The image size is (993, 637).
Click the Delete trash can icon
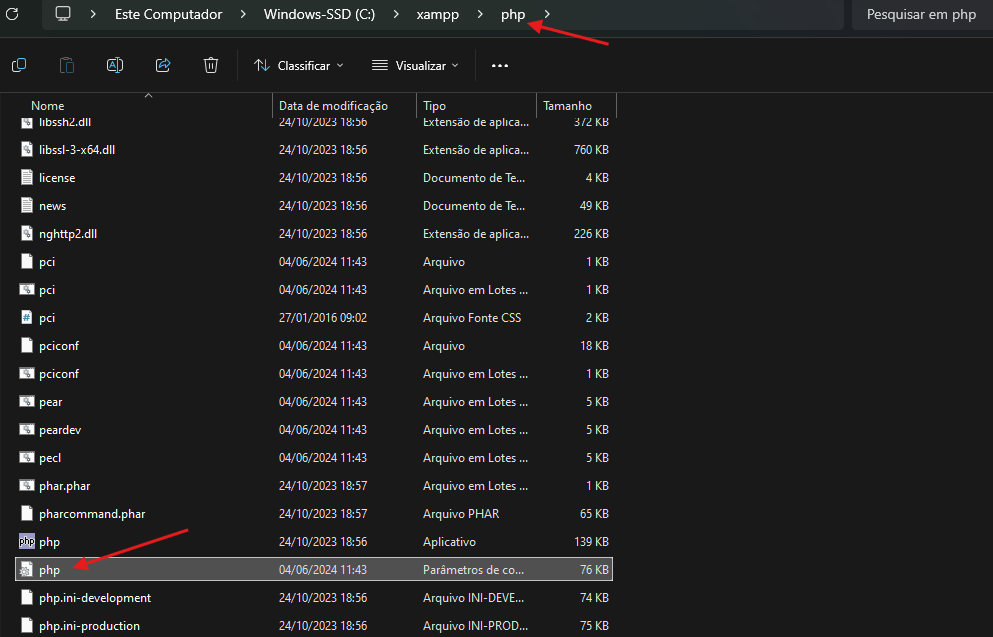tap(211, 65)
